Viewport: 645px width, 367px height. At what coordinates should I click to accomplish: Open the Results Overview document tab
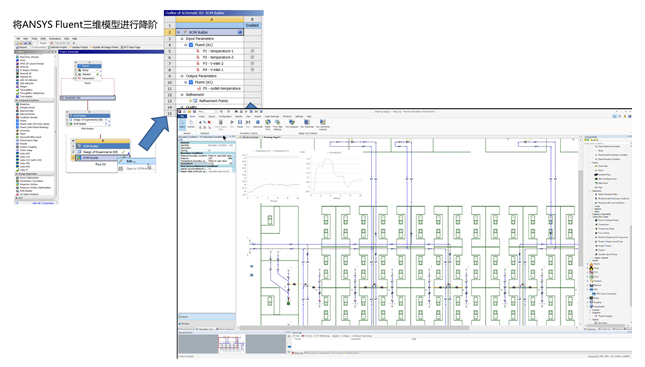click(250, 137)
